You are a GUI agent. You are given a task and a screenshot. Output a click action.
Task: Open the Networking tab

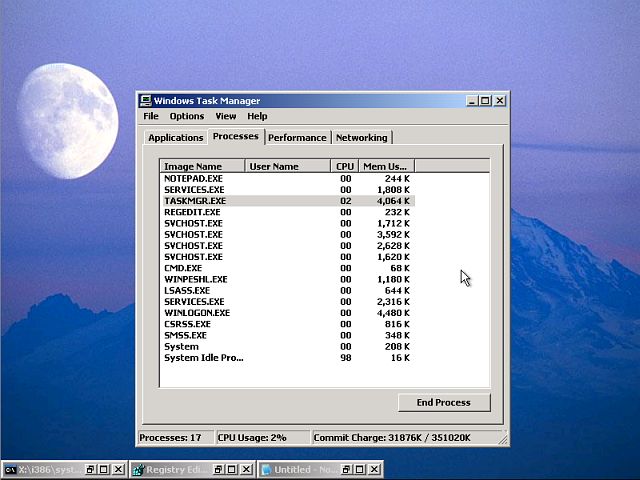[362, 138]
